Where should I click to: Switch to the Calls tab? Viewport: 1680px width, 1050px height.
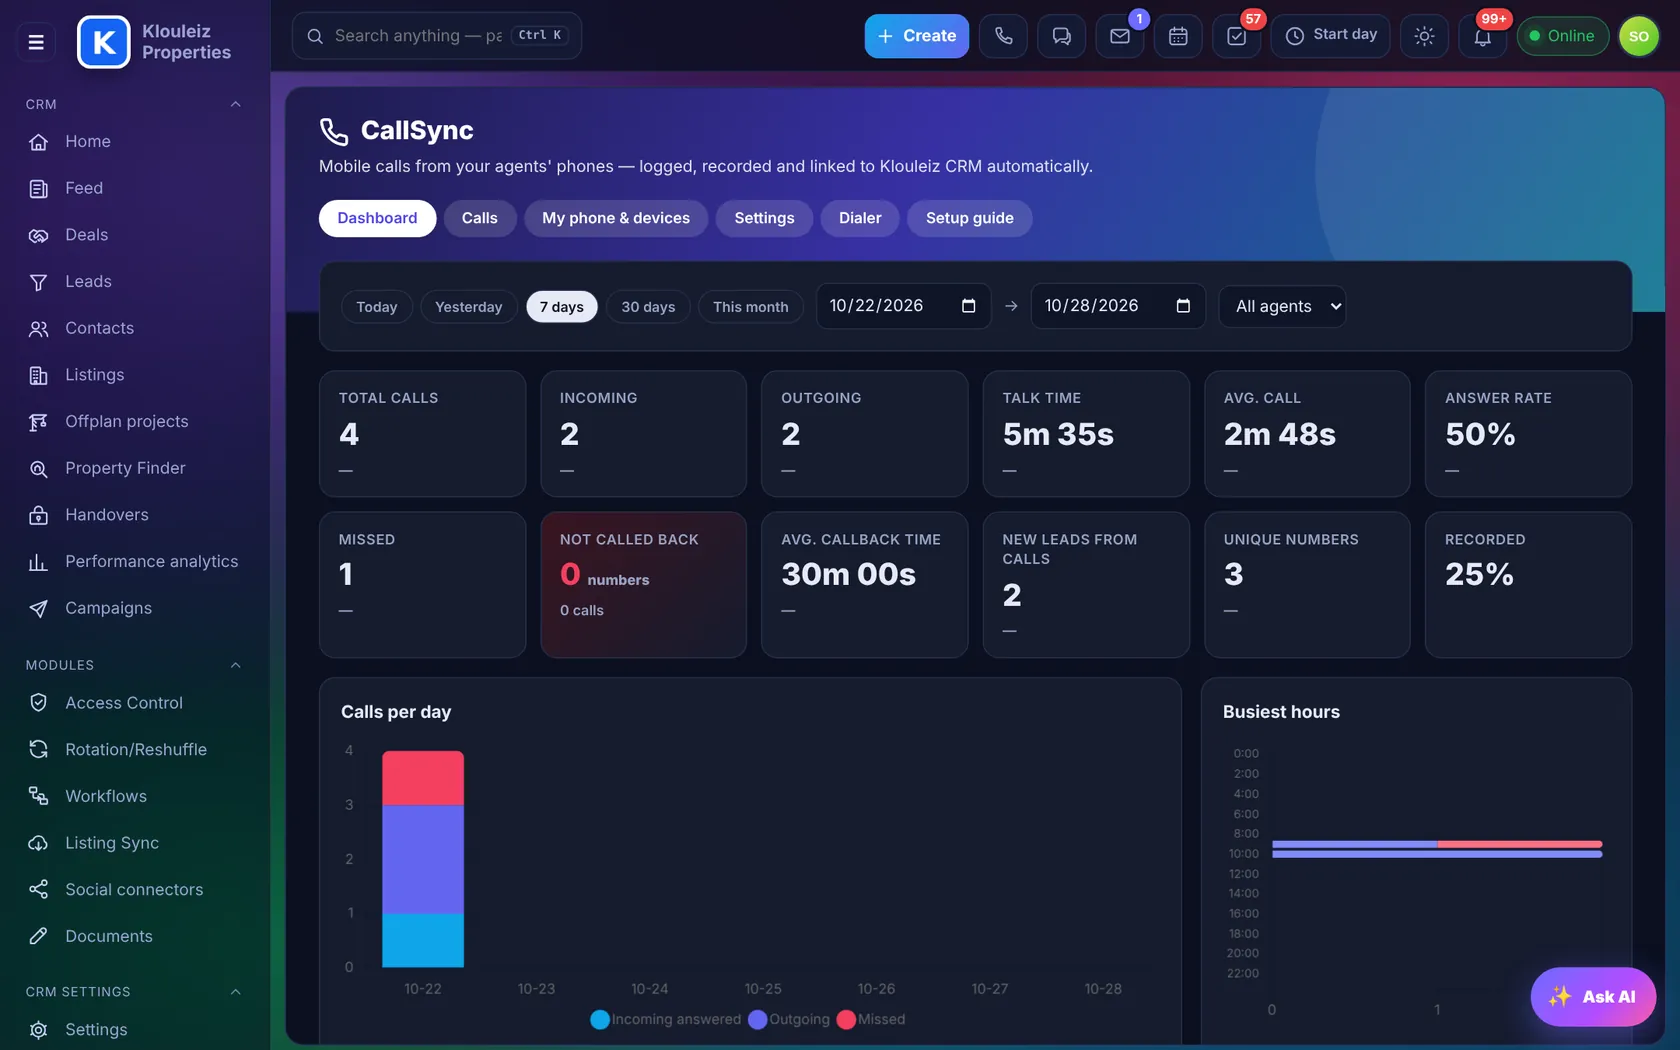[x=479, y=218]
